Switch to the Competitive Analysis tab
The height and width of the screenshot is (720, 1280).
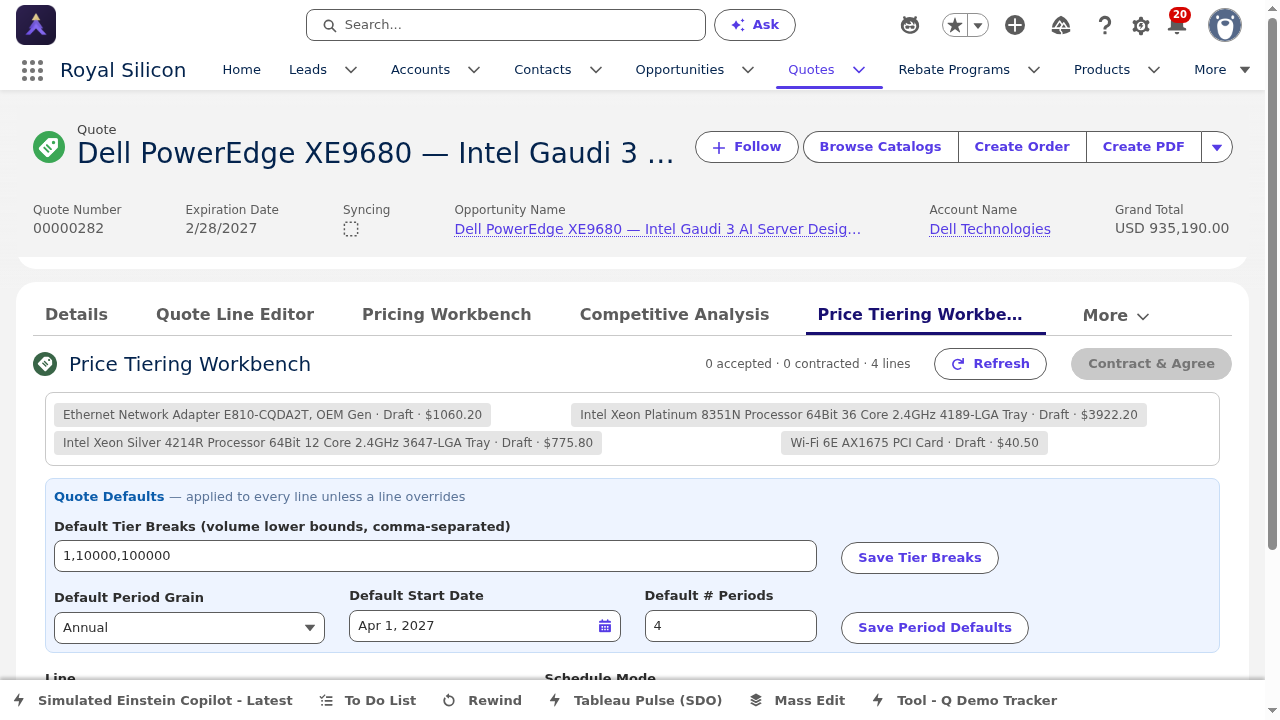coord(674,314)
